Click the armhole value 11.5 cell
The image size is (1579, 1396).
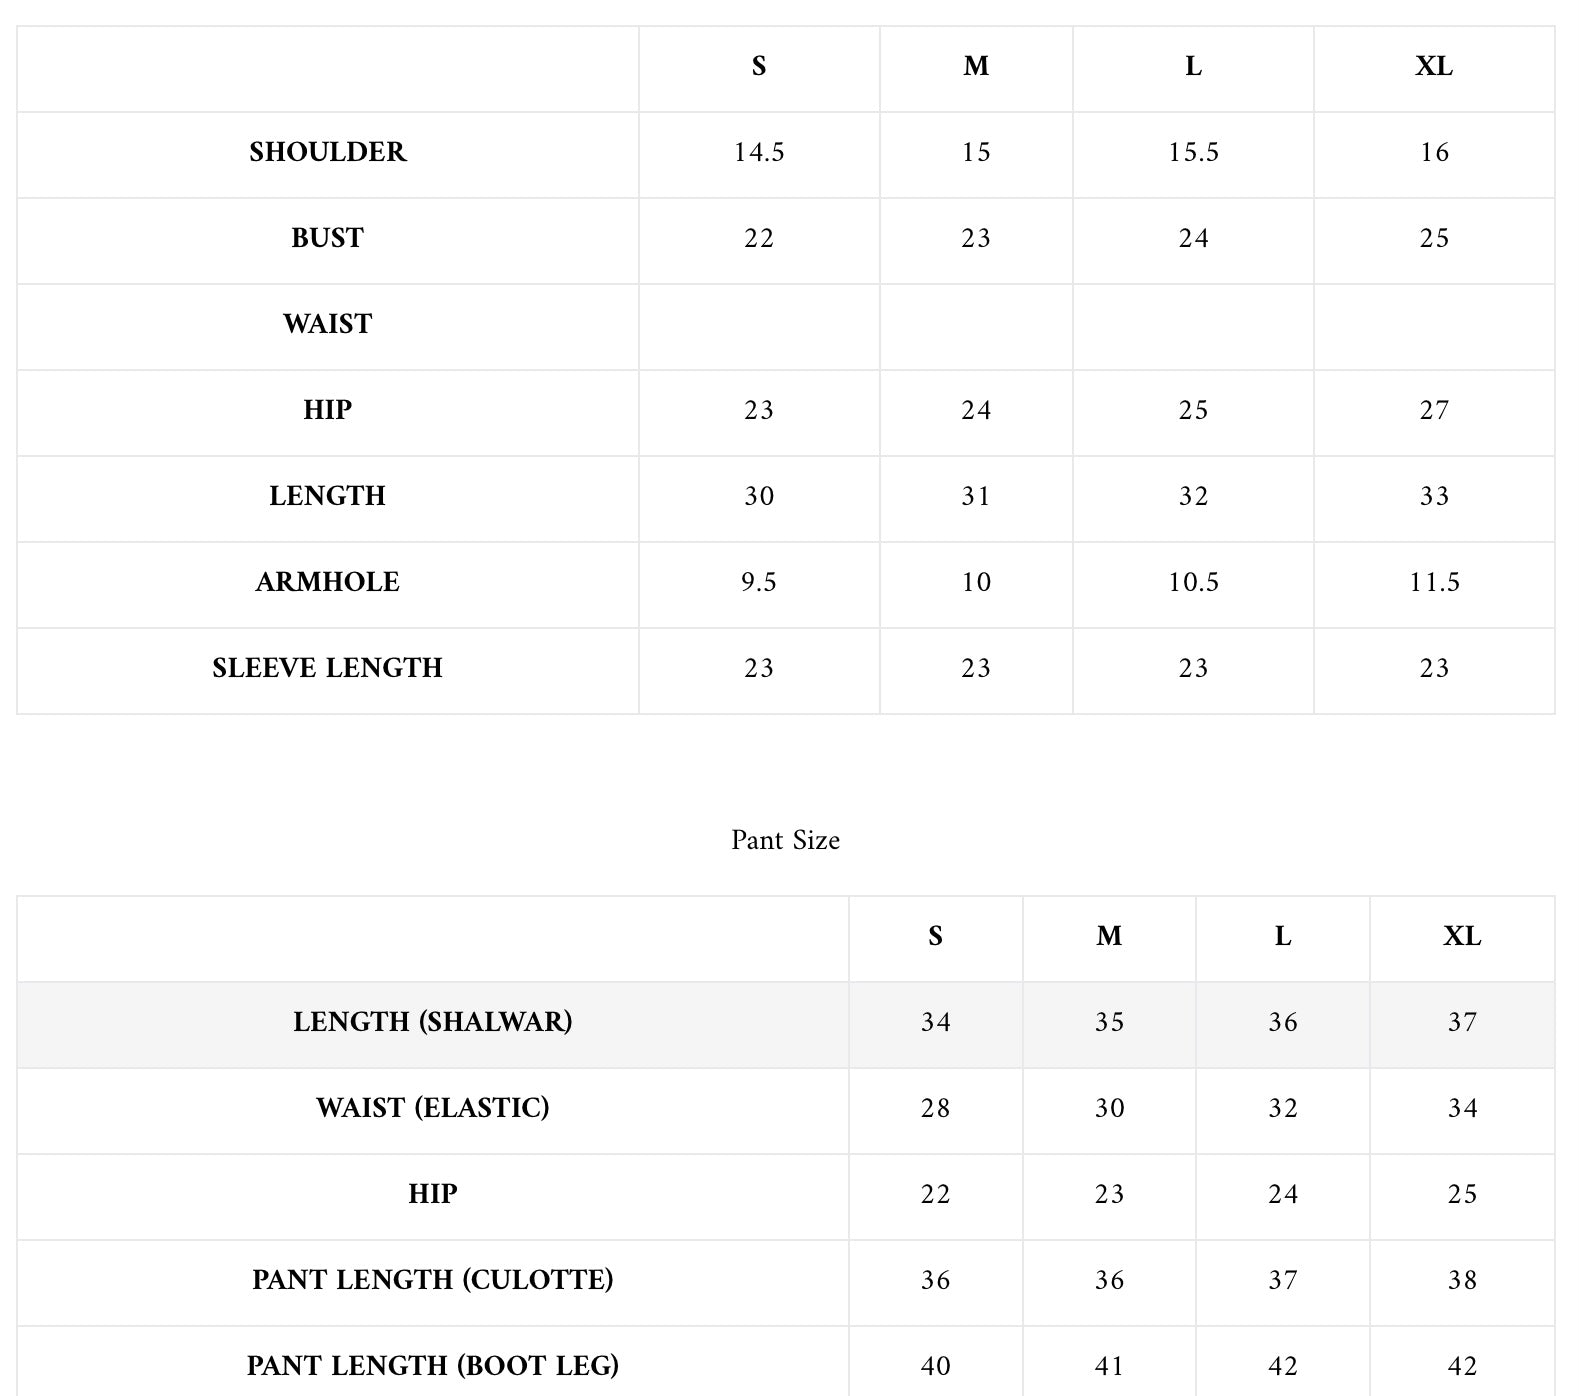(1434, 582)
